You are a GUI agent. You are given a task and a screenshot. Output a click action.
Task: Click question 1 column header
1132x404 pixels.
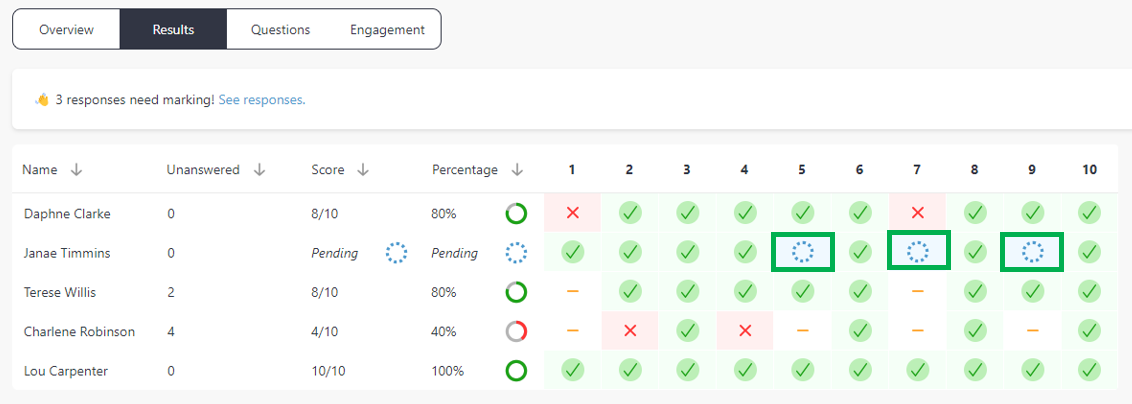[x=572, y=170]
